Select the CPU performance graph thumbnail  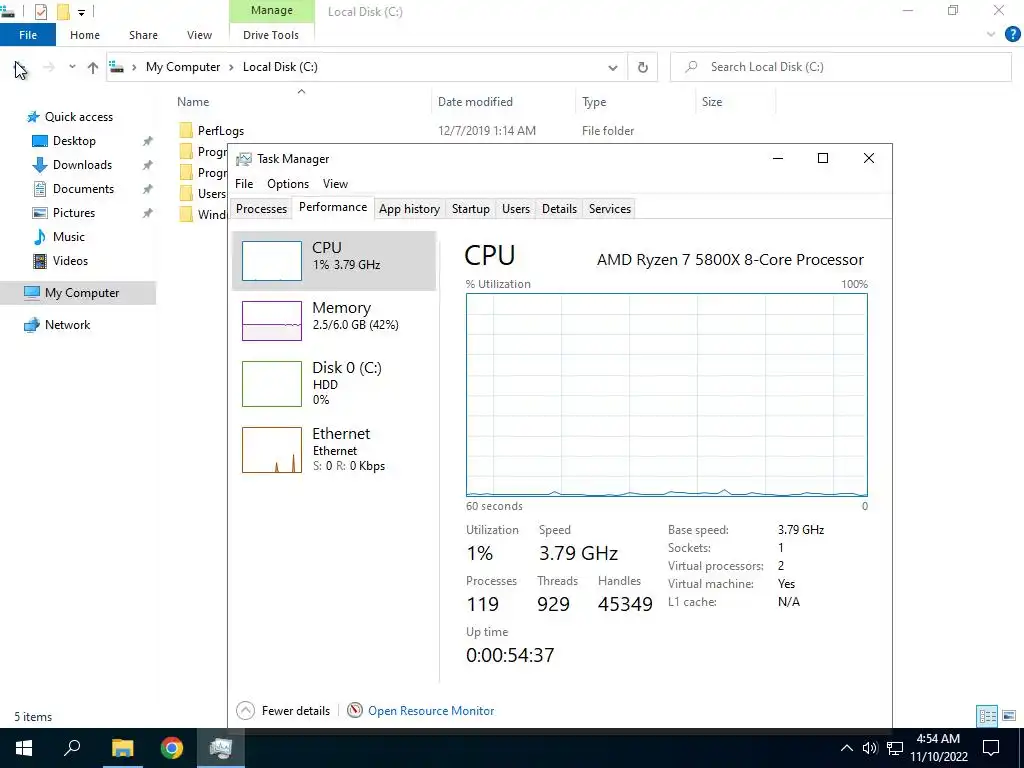pos(272,261)
